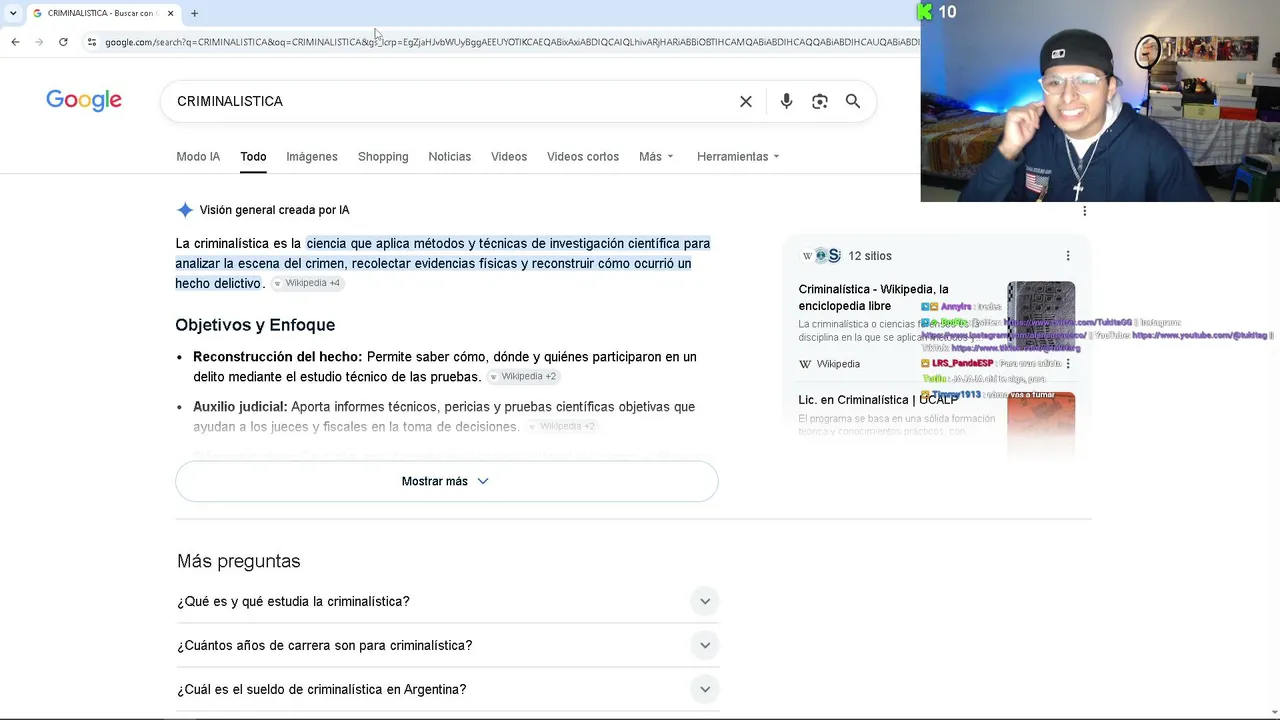1280x720 pixels.
Task: Clear the search box with the X icon
Action: coord(746,101)
